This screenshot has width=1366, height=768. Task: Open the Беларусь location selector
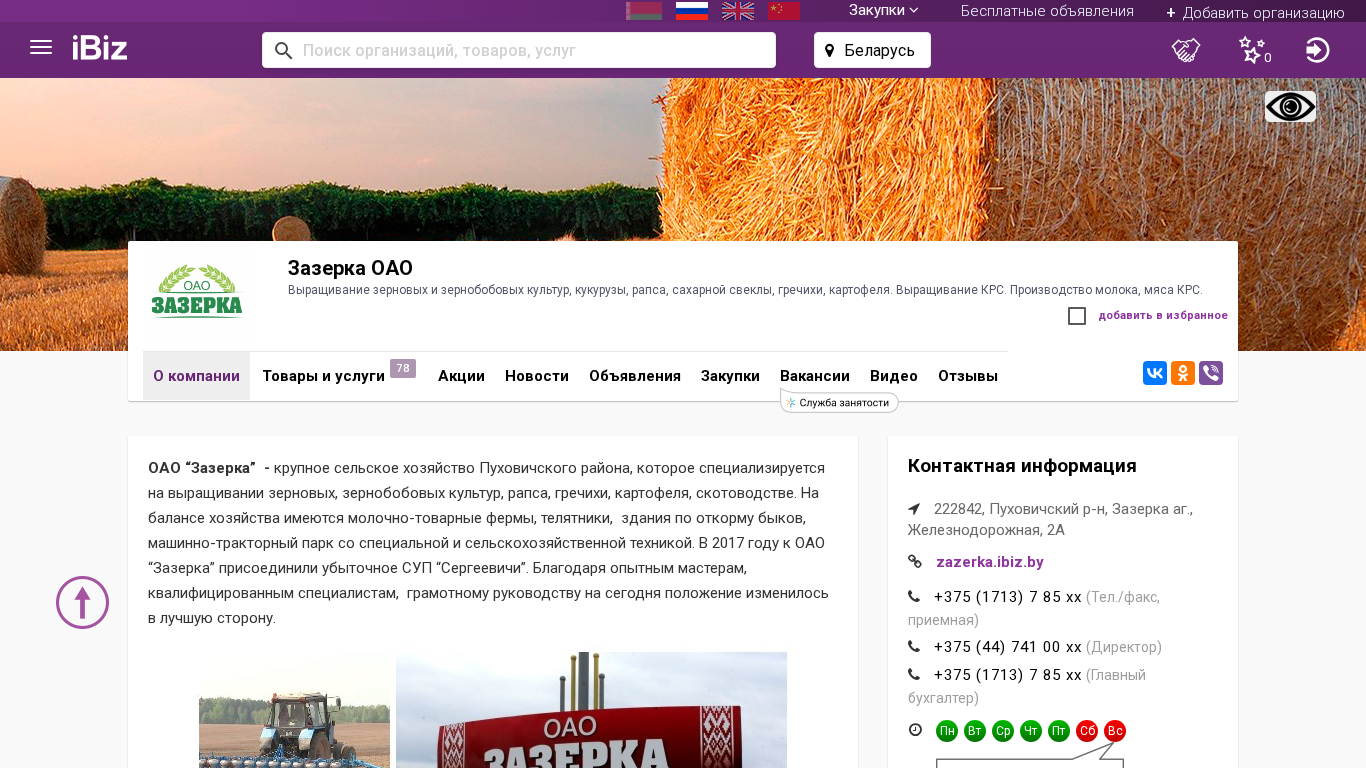pyautogui.click(x=872, y=50)
